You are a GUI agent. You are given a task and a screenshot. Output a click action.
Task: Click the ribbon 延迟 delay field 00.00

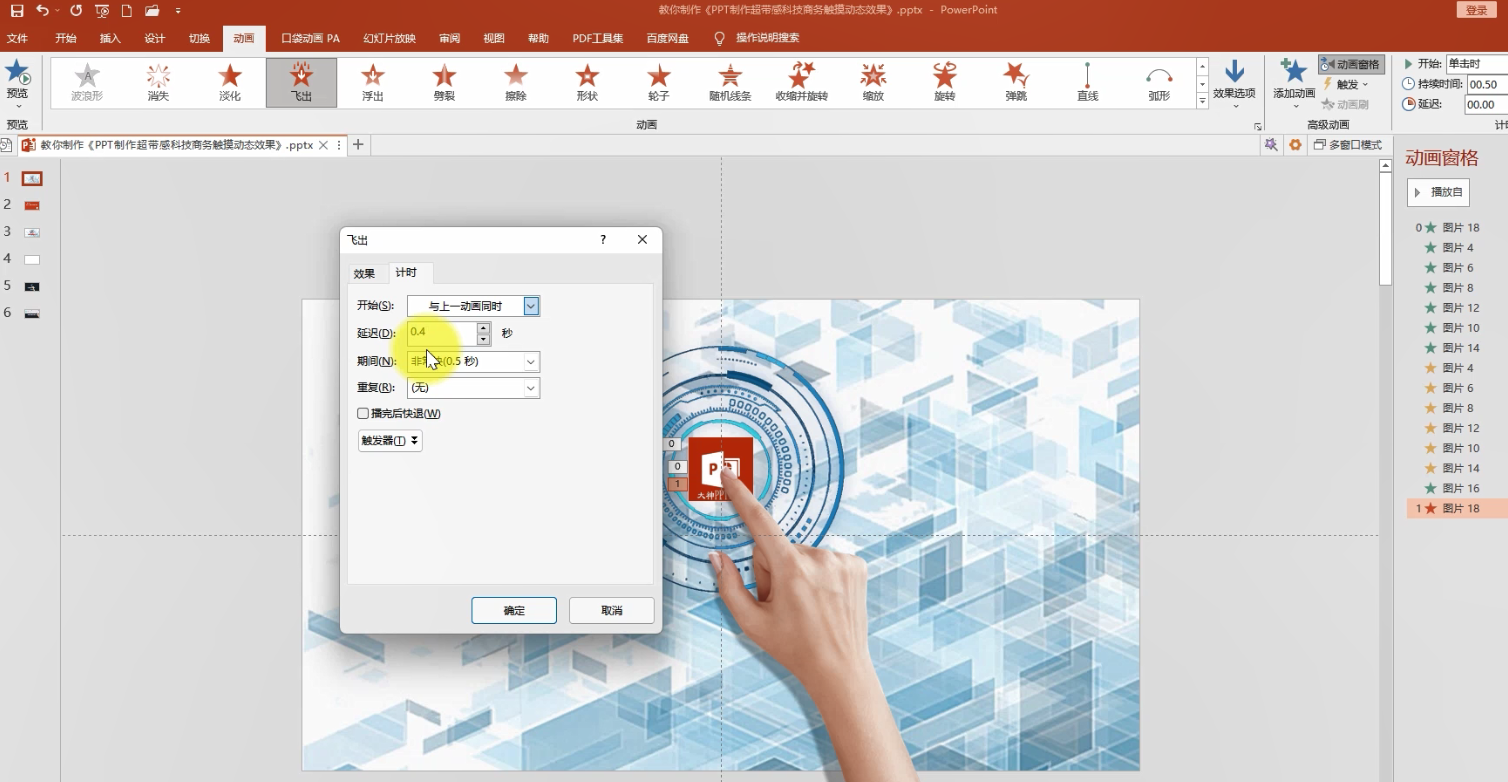pos(1486,104)
